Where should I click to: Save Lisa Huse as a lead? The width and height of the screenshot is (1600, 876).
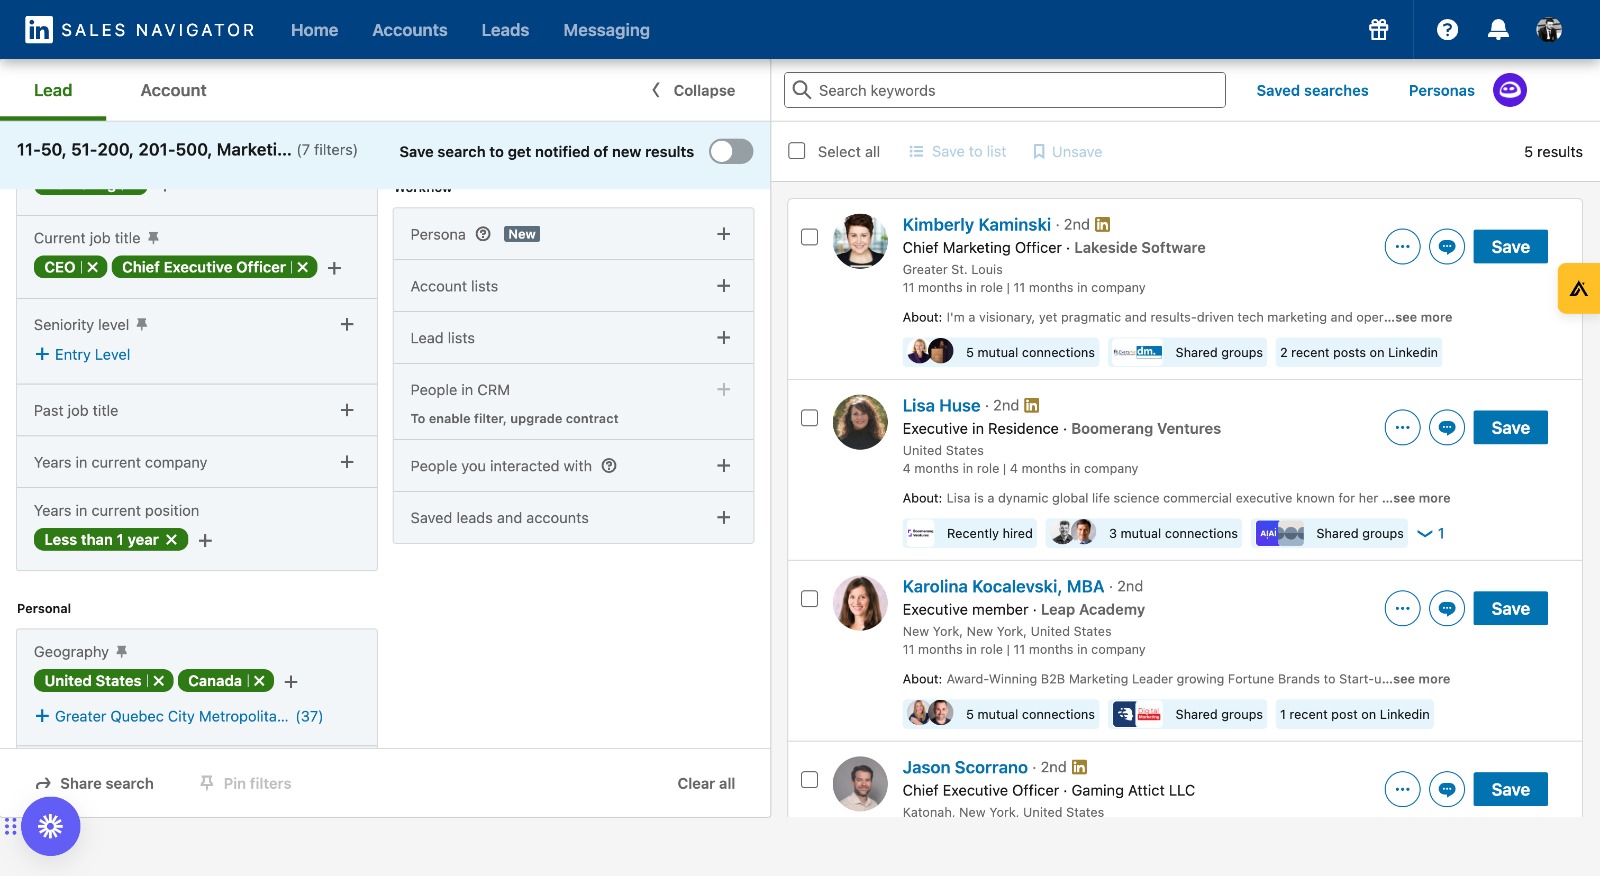1510,428
